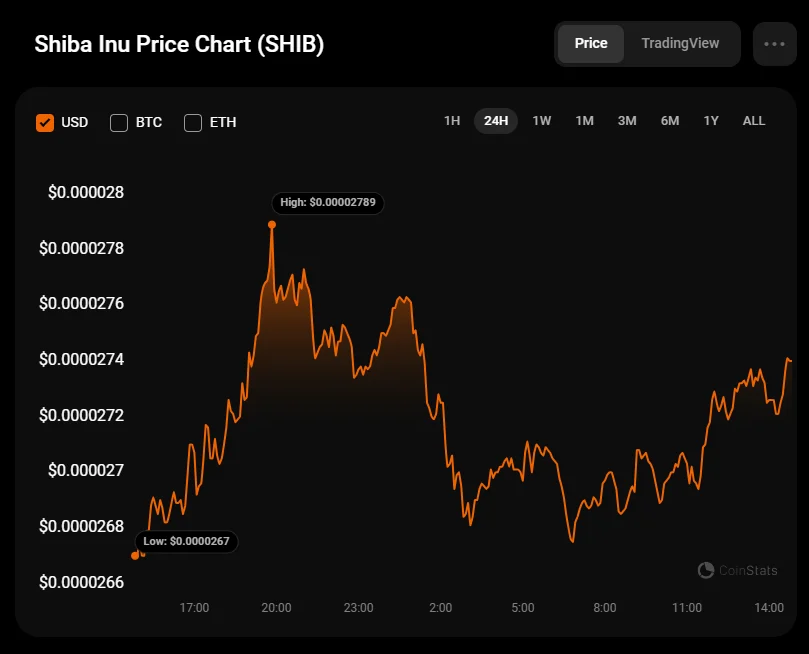Select the 24H time range
The height and width of the screenshot is (654, 809).
click(496, 121)
